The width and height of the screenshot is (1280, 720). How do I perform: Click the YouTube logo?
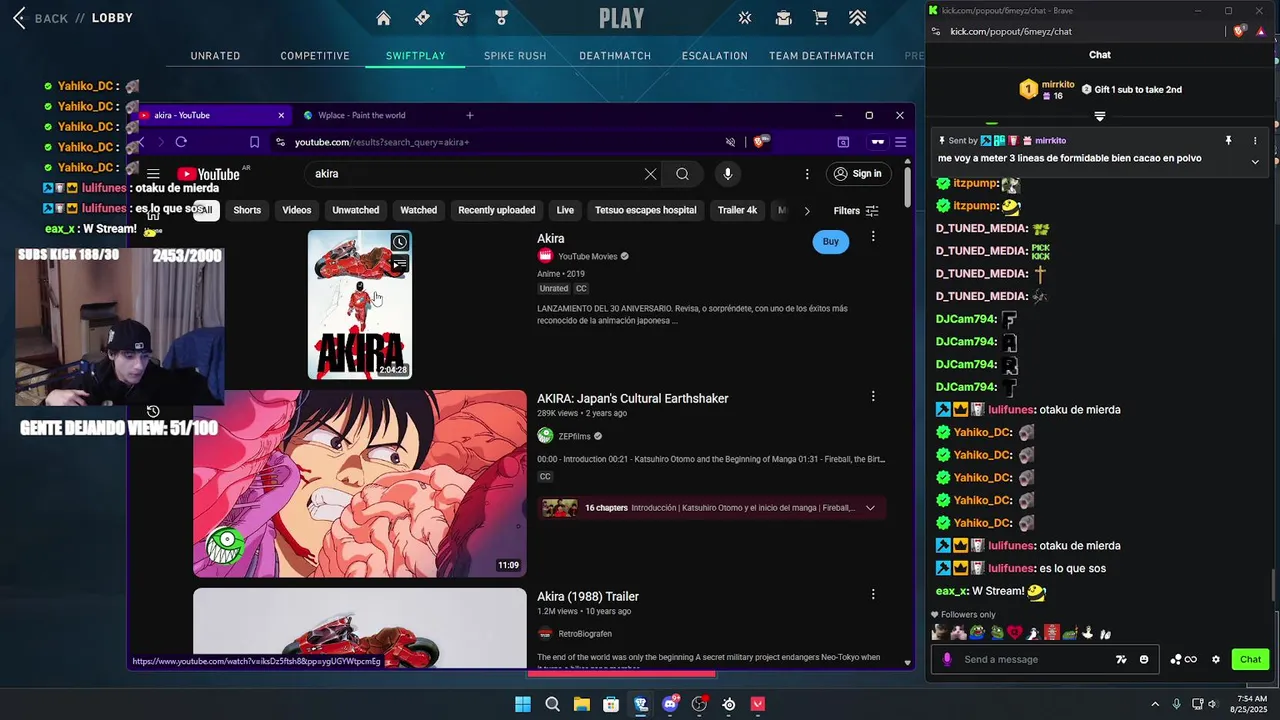point(208,174)
